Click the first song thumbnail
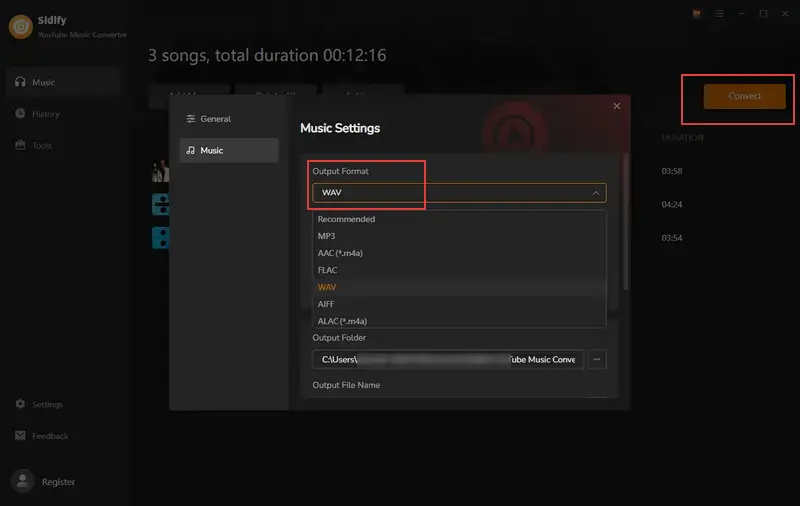Screen dimensions: 800x506 coord(160,171)
